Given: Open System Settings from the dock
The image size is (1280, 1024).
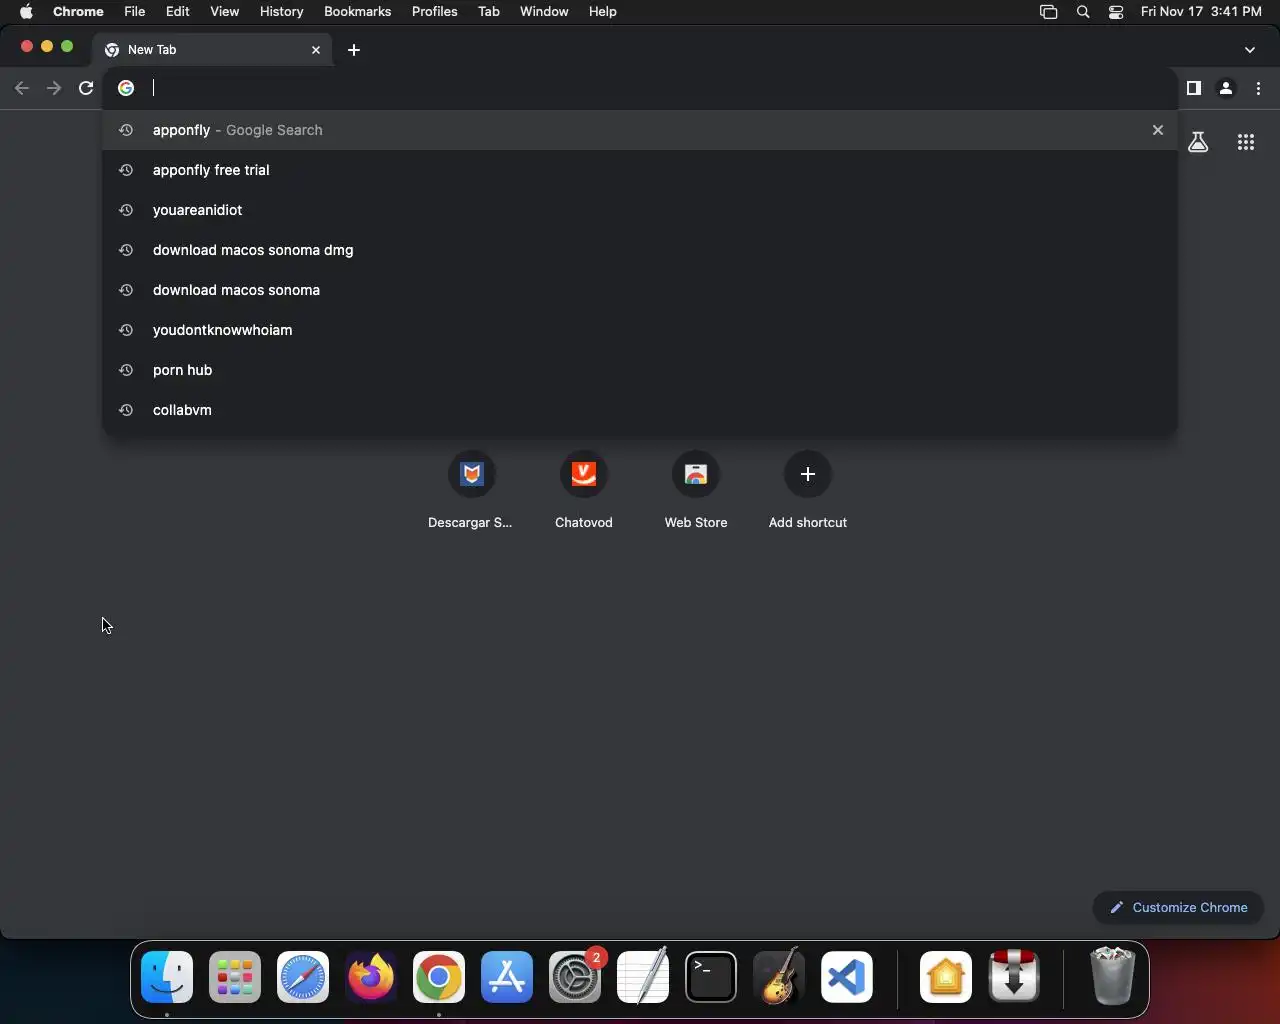Looking at the screenshot, I should tap(575, 977).
